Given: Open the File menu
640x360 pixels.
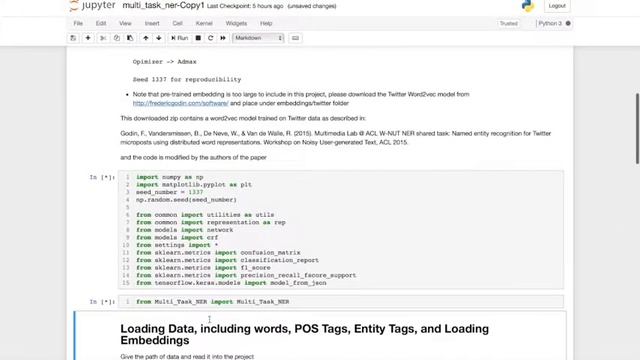Looking at the screenshot, I should coord(78,23).
